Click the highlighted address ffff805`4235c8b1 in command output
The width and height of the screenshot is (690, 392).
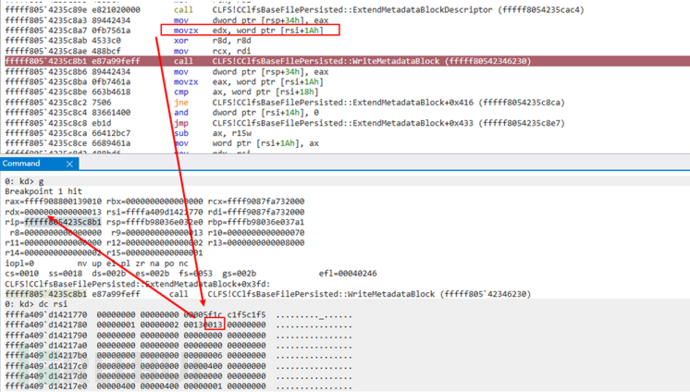[x=46, y=294]
